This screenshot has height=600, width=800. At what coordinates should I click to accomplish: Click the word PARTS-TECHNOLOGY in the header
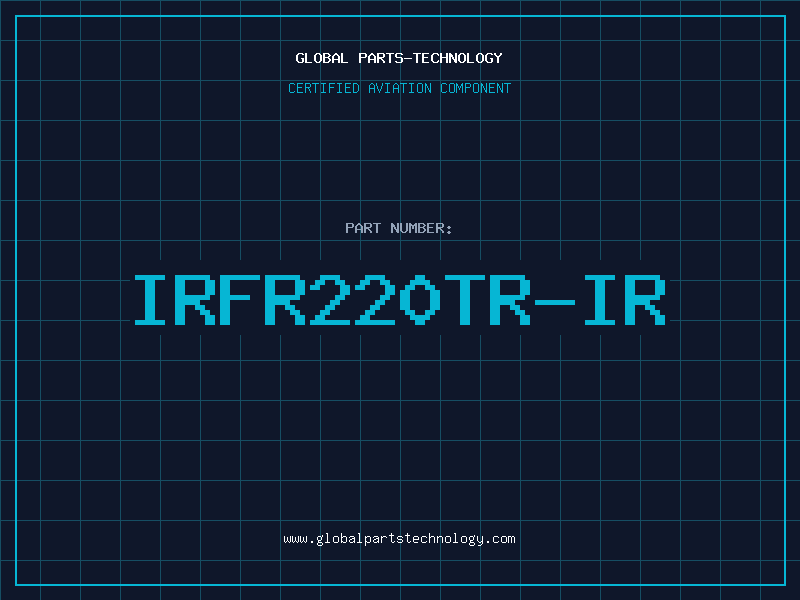click(x=430, y=58)
